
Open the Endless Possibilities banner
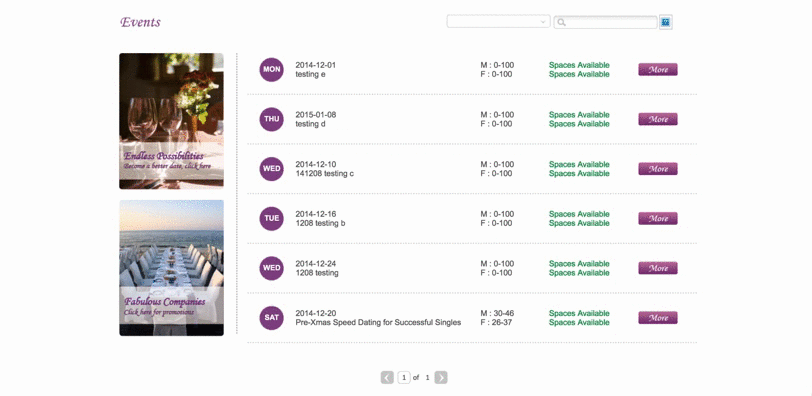[171, 121]
